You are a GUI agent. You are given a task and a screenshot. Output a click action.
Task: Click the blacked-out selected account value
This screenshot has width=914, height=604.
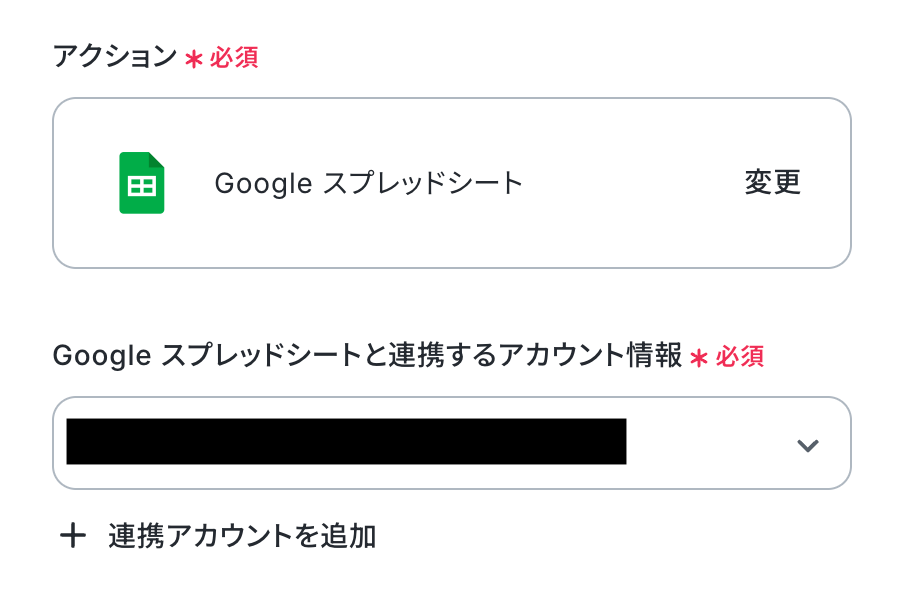[x=346, y=442]
